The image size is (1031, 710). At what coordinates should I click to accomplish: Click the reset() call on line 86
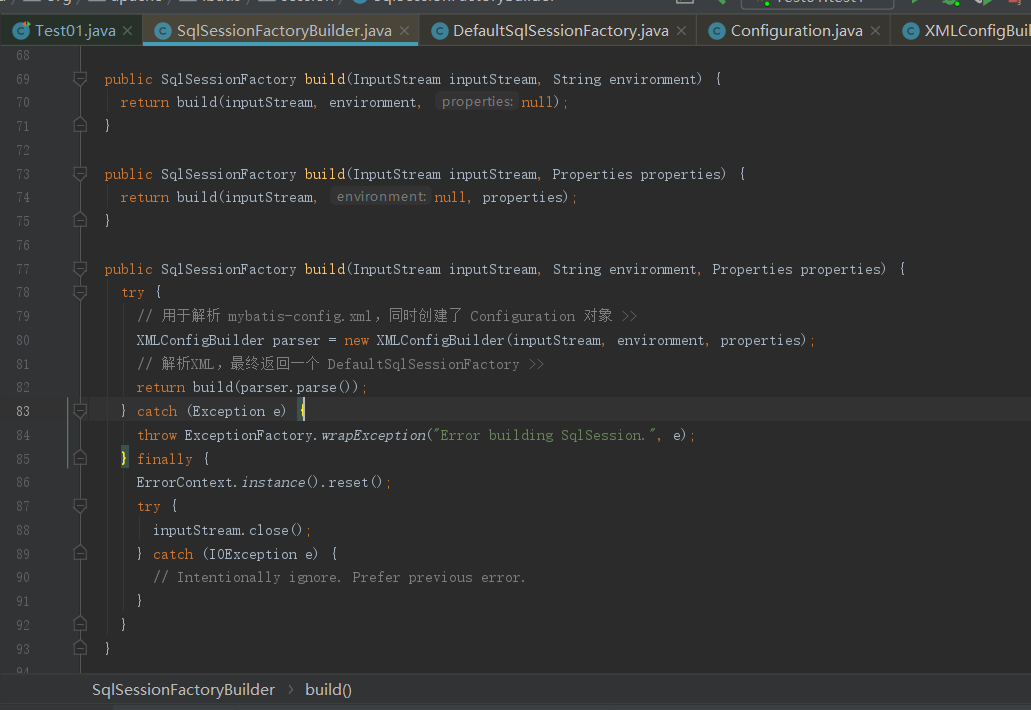(x=355, y=483)
